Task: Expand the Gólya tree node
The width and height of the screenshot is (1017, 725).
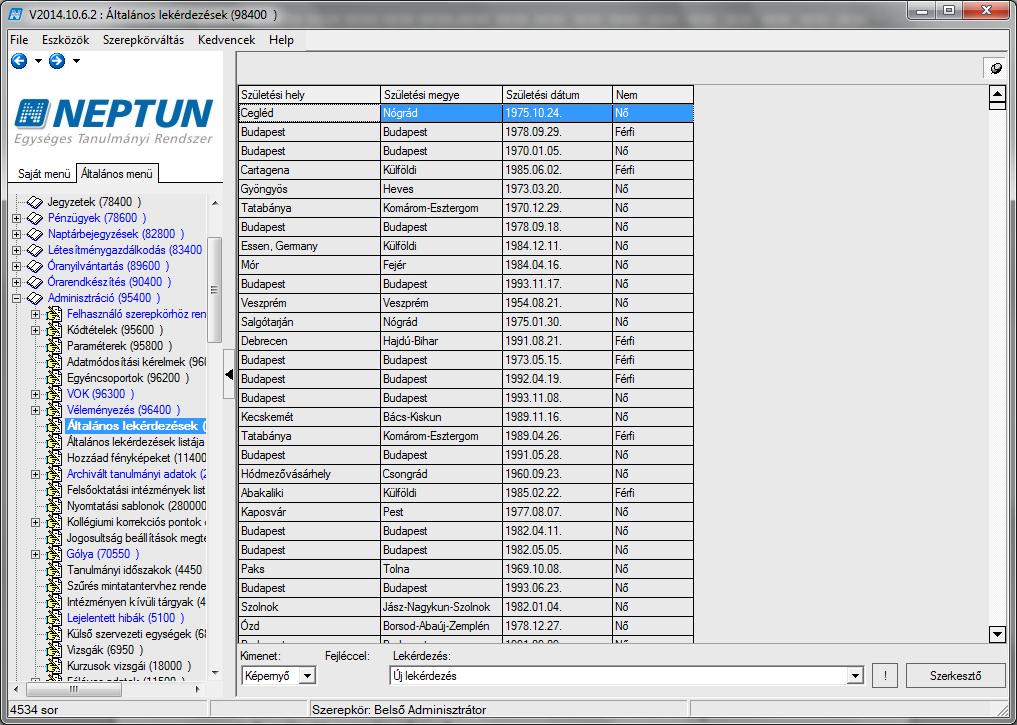Action: click(x=36, y=554)
